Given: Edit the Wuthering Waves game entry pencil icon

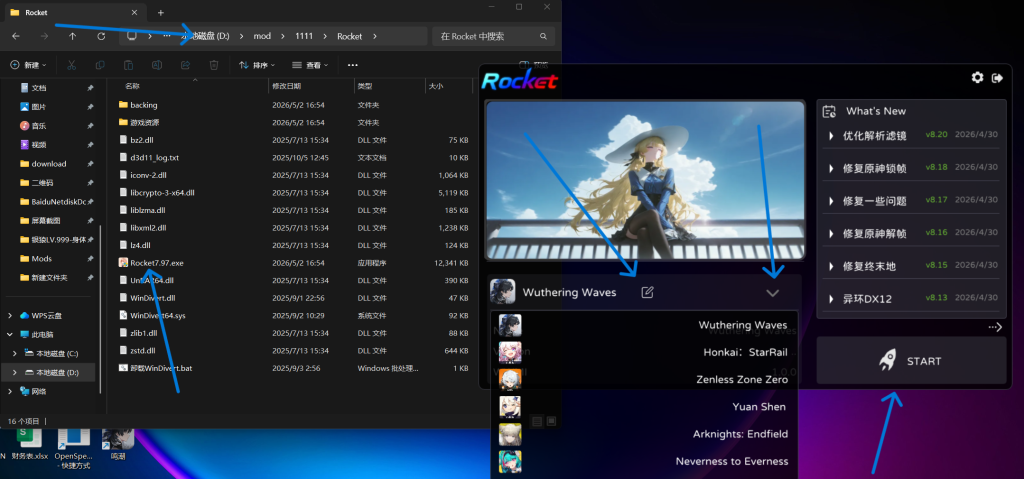Looking at the screenshot, I should click(x=647, y=292).
